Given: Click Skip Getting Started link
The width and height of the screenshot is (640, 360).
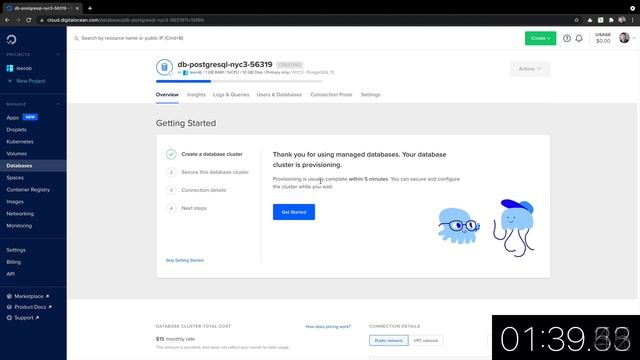Looking at the screenshot, I should pos(184,260).
